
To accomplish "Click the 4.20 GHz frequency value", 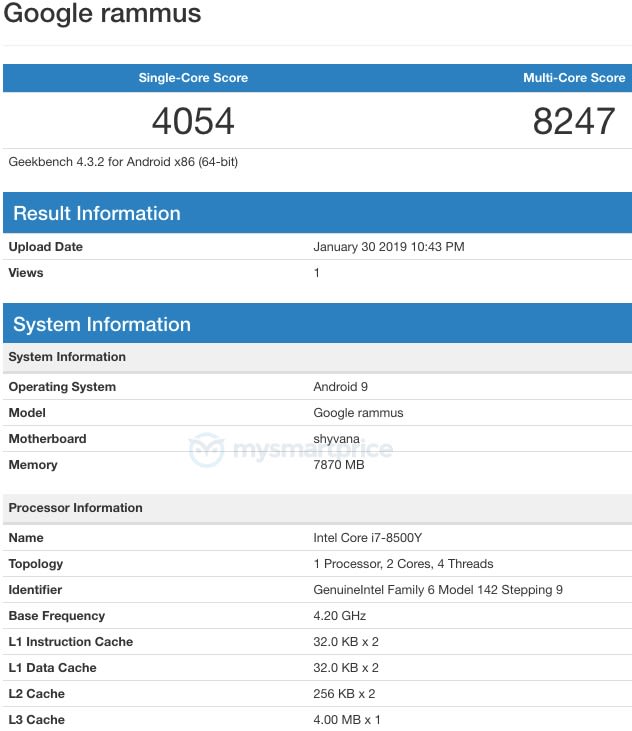I will point(339,616).
